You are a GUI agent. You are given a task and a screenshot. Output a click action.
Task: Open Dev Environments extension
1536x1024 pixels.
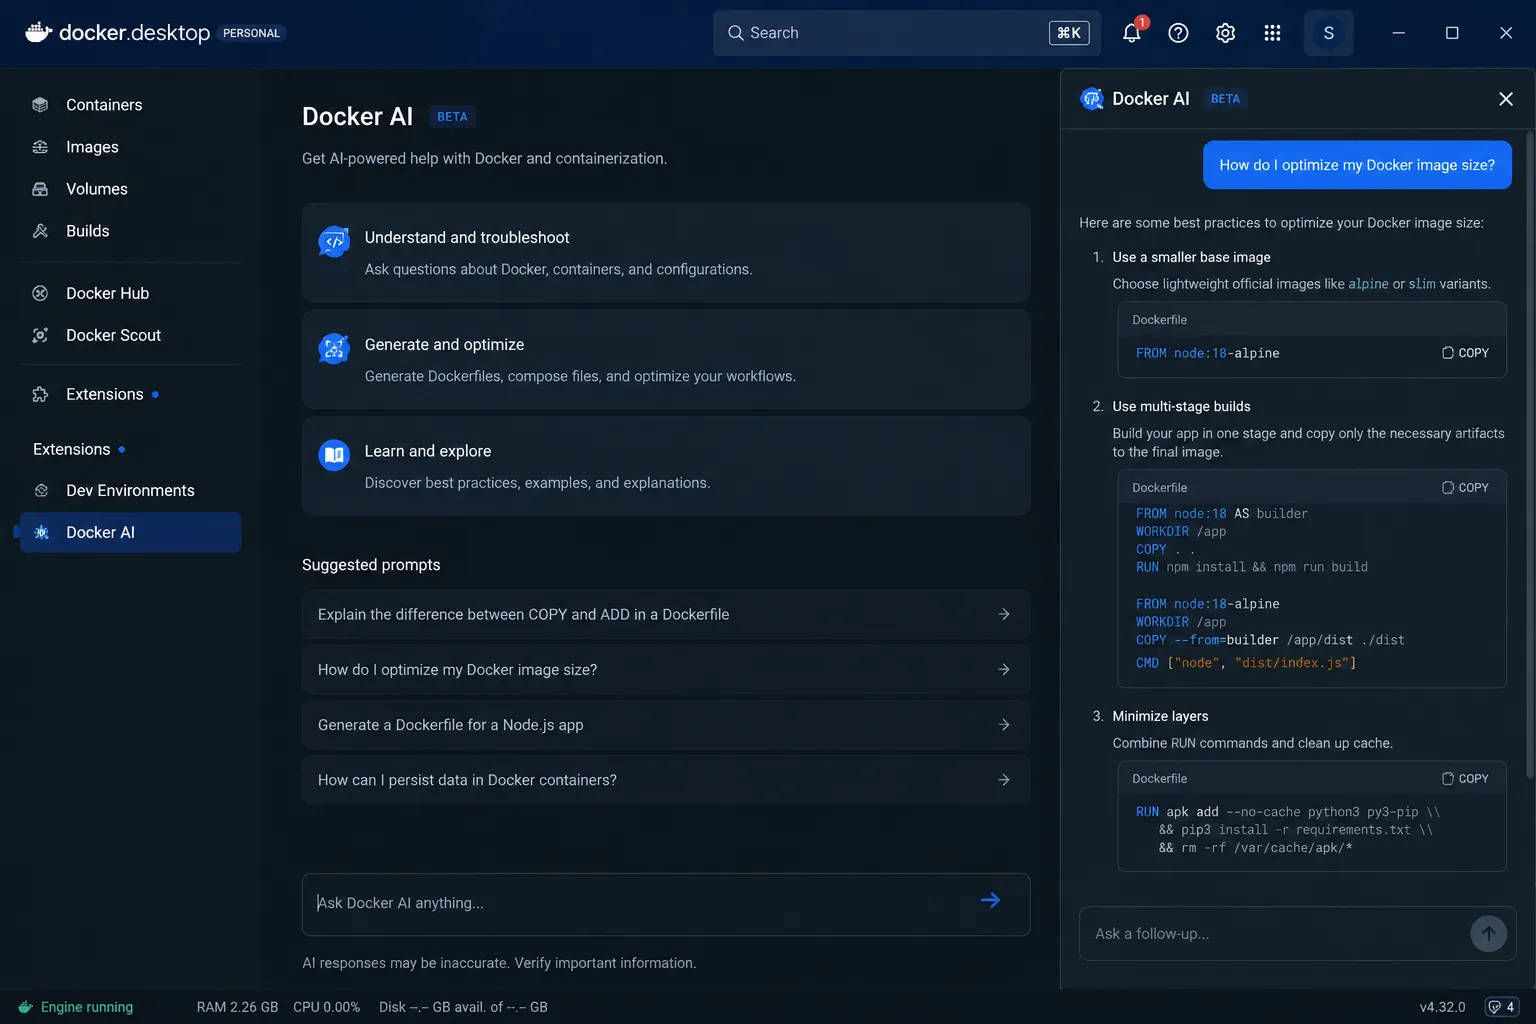coord(130,490)
